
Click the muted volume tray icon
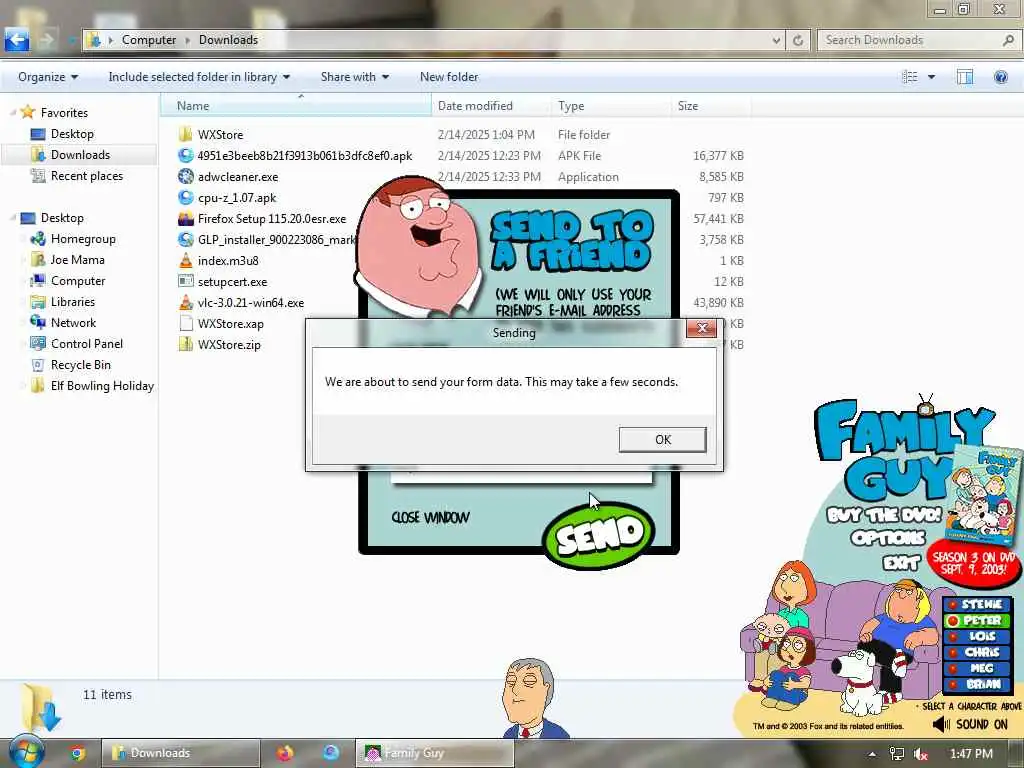click(x=921, y=754)
